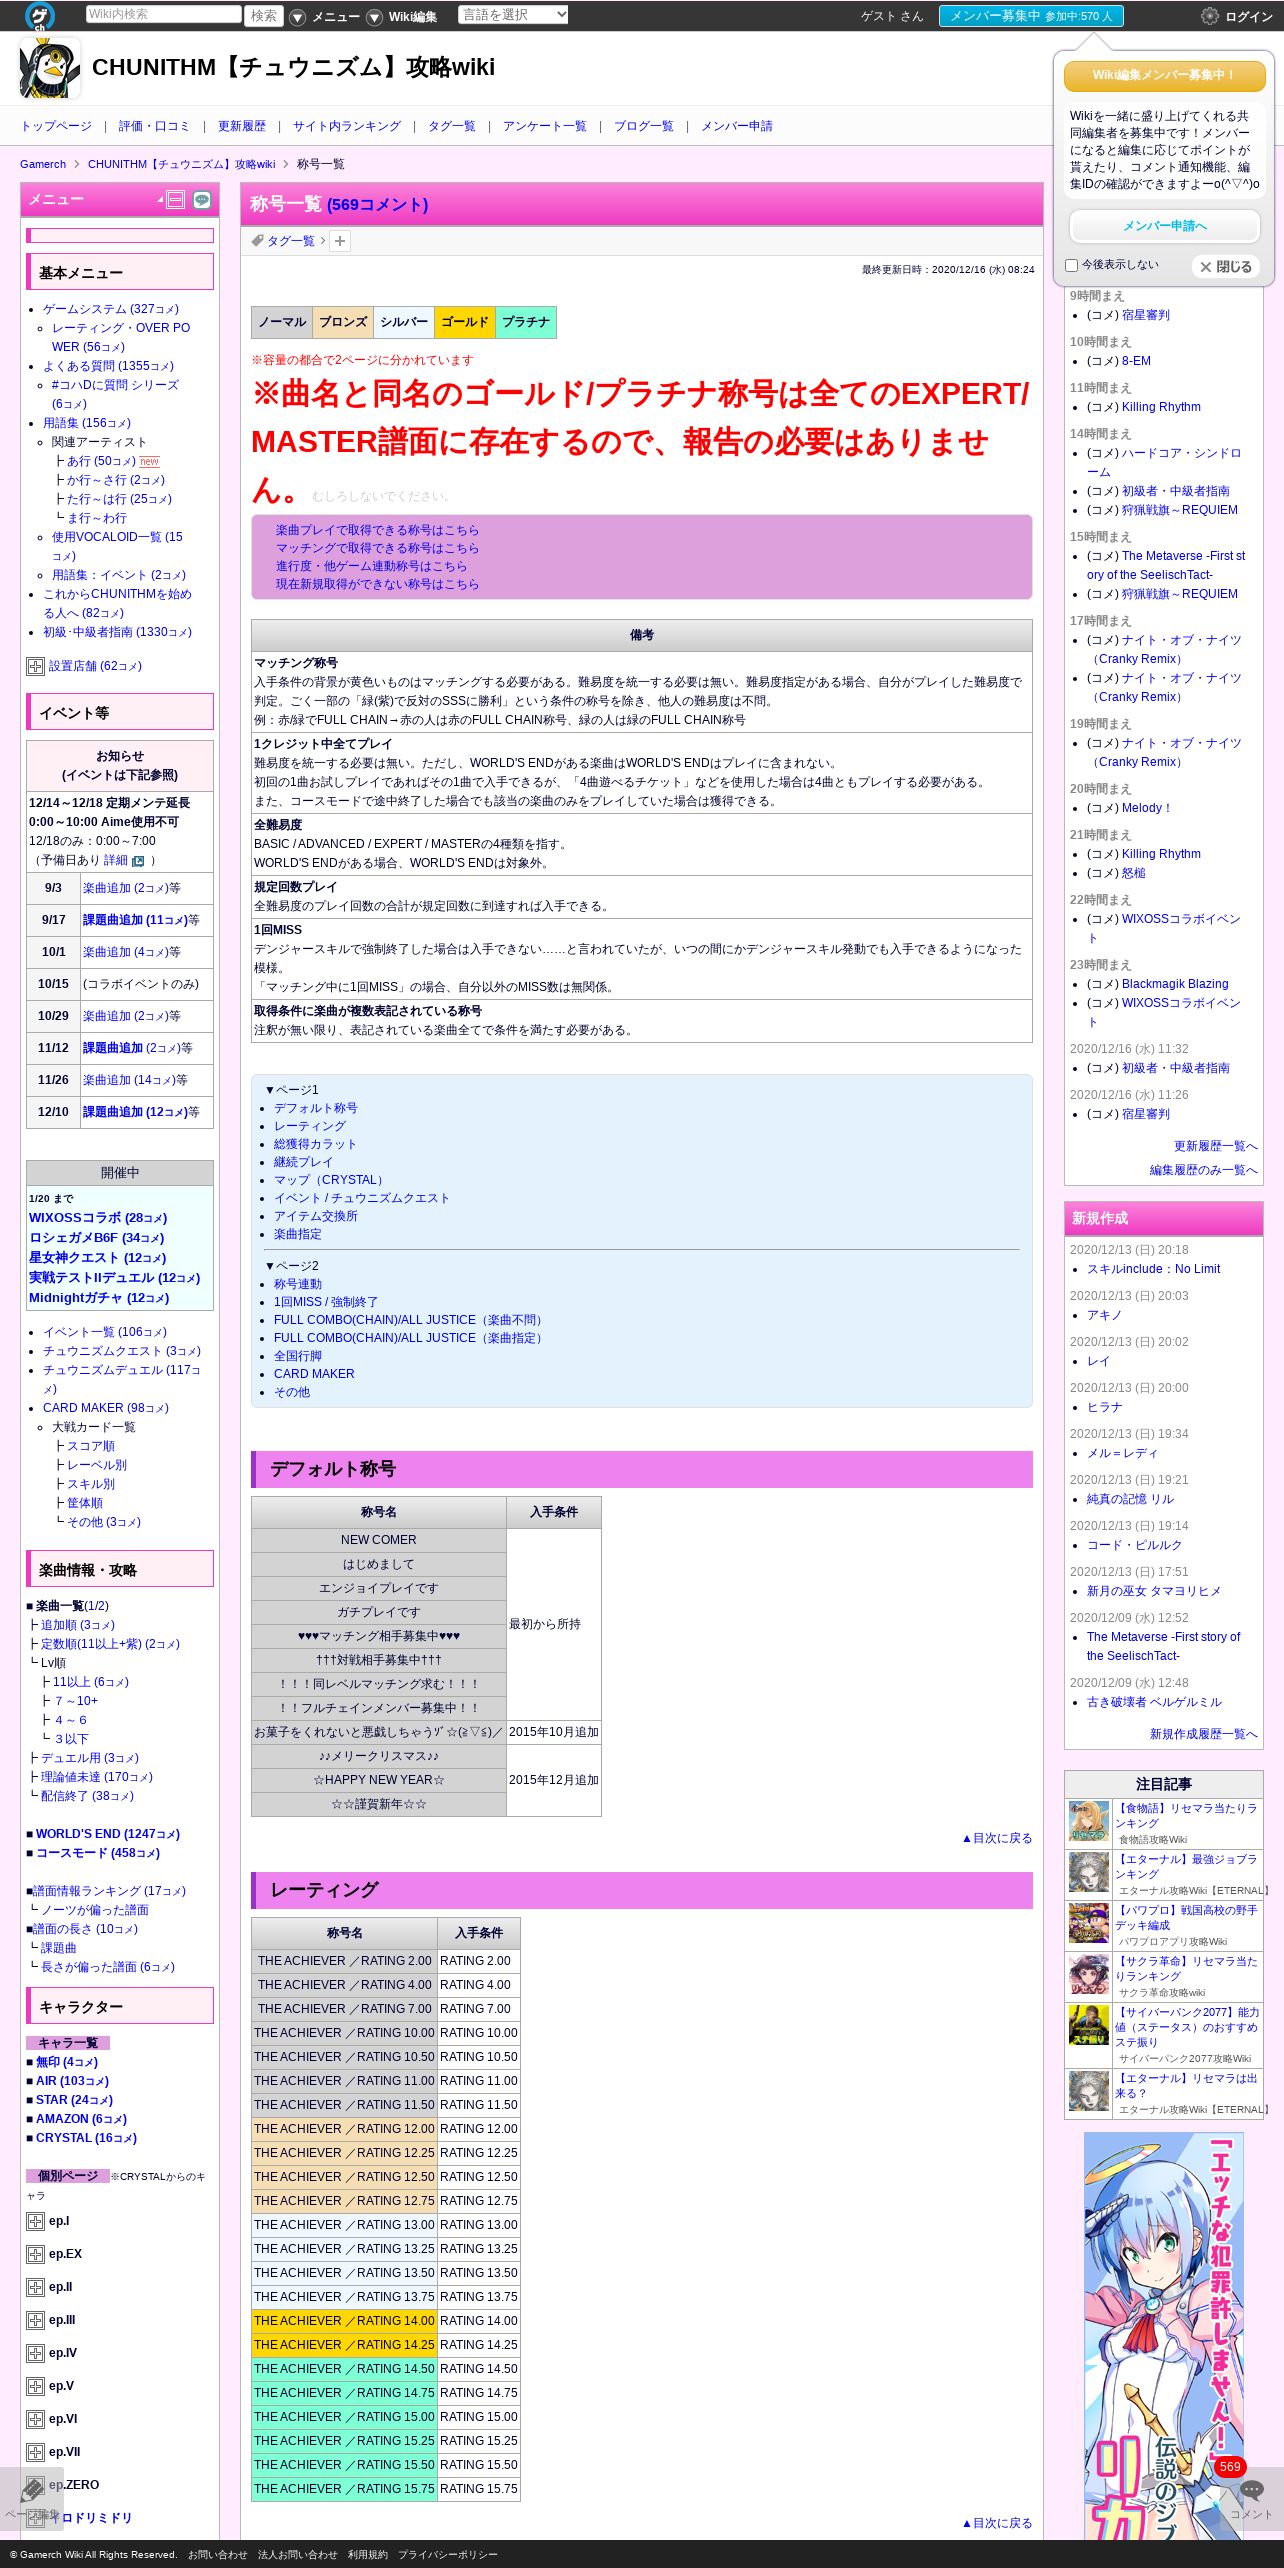Click 目次に戻る under the デフォルト称号 table
The height and width of the screenshot is (2568, 1284).
[x=997, y=1838]
